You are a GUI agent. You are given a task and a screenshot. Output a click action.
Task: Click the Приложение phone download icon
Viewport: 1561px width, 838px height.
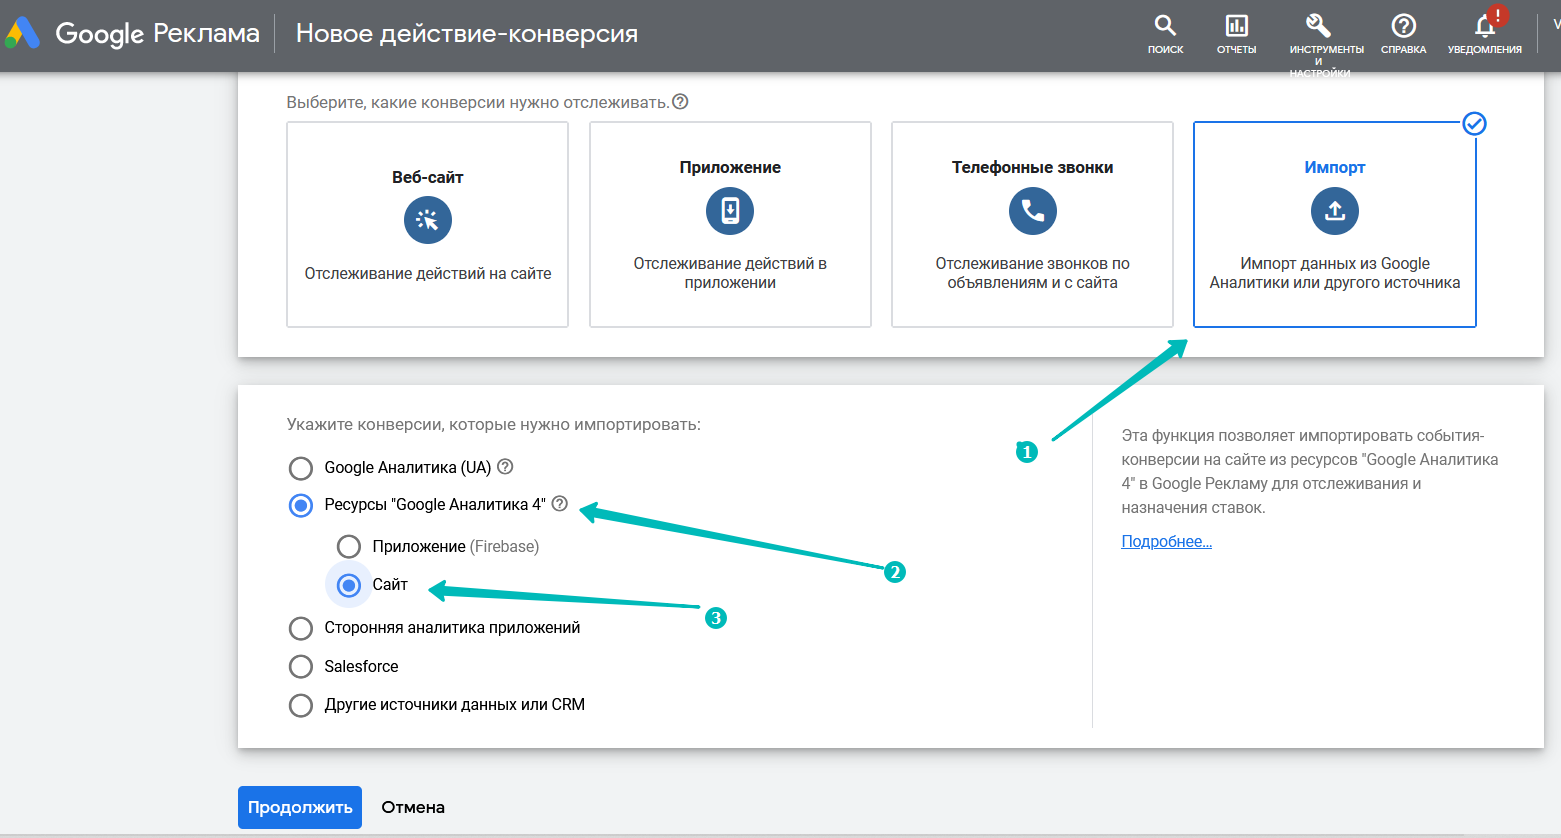point(730,211)
